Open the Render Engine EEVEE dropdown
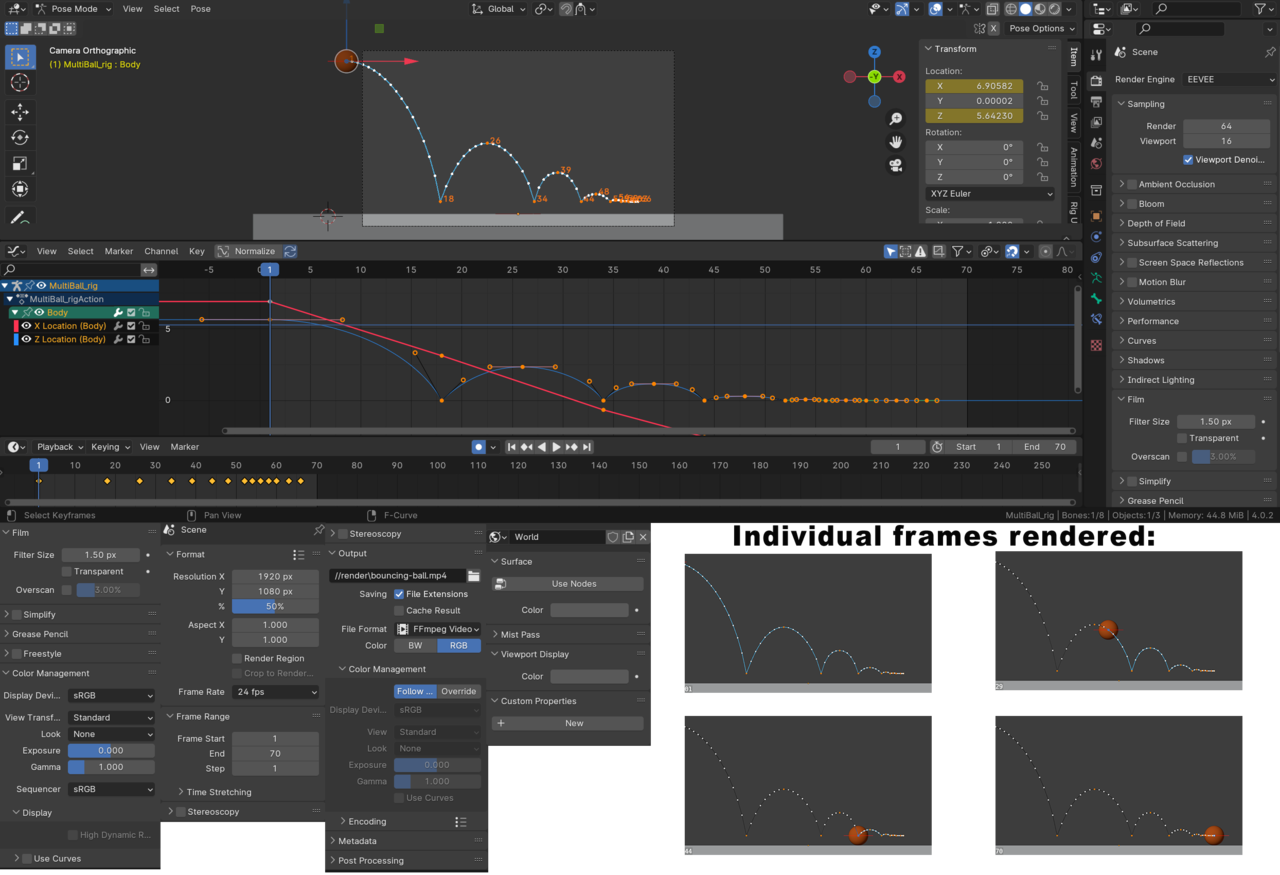 click(1230, 79)
